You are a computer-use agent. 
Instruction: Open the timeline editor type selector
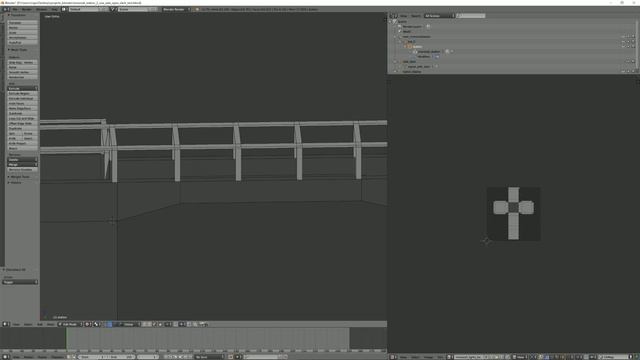[6, 357]
